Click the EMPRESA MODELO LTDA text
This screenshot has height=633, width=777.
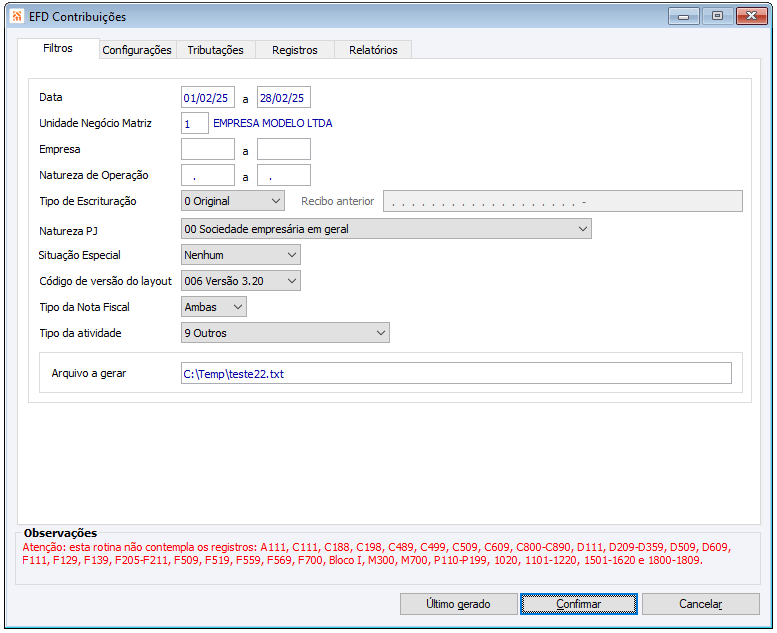(273, 123)
